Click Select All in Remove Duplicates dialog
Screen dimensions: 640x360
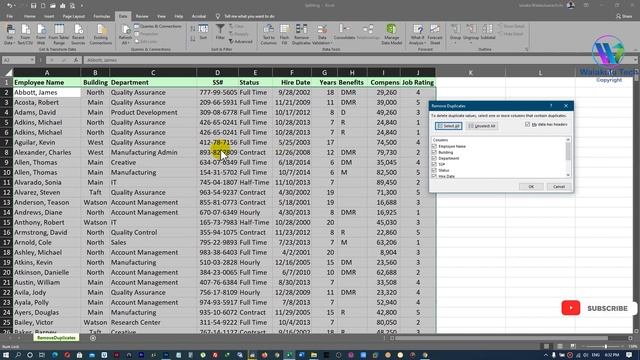[x=449, y=126]
